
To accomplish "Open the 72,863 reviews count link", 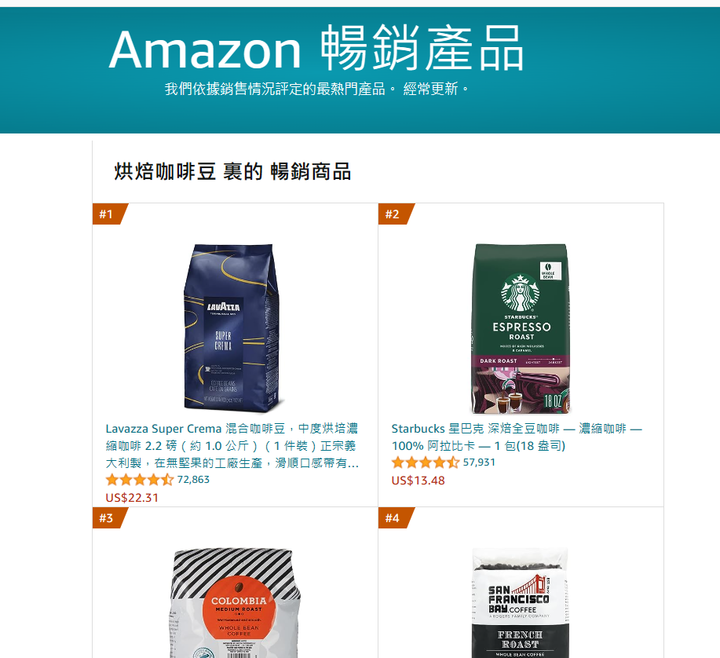I will coord(193,479).
